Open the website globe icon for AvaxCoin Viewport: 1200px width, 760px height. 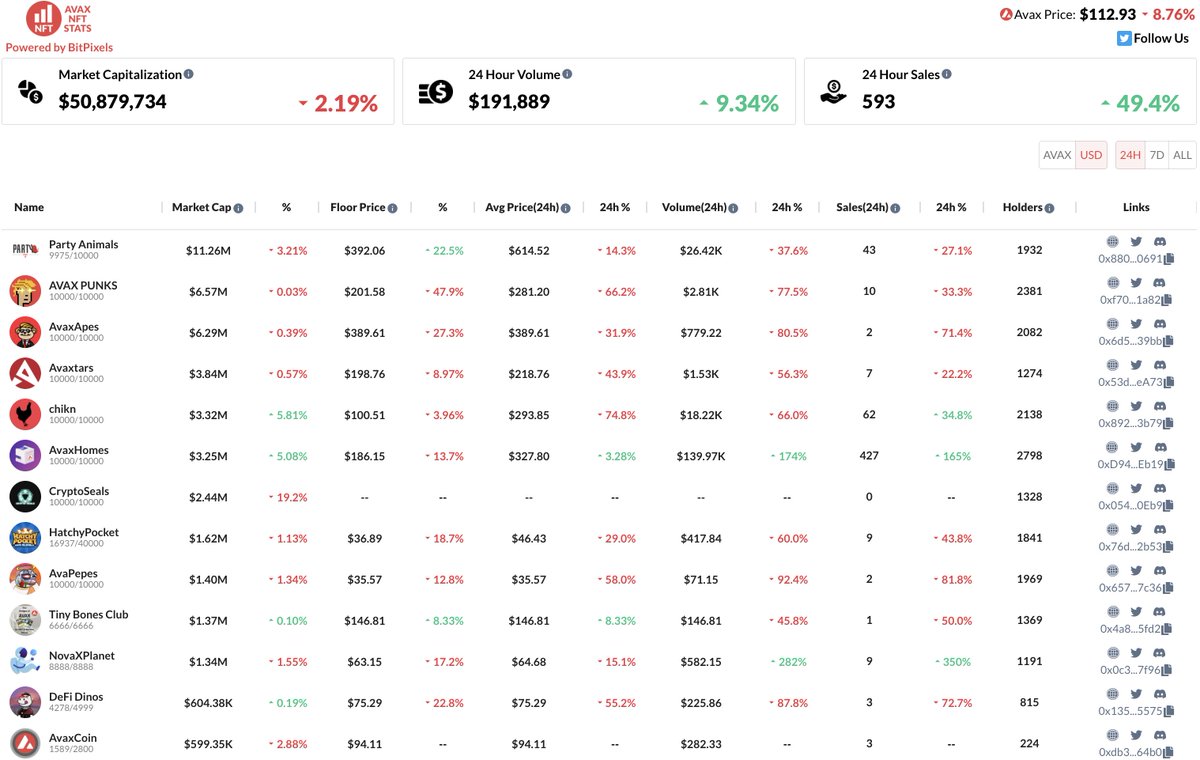click(x=1112, y=734)
